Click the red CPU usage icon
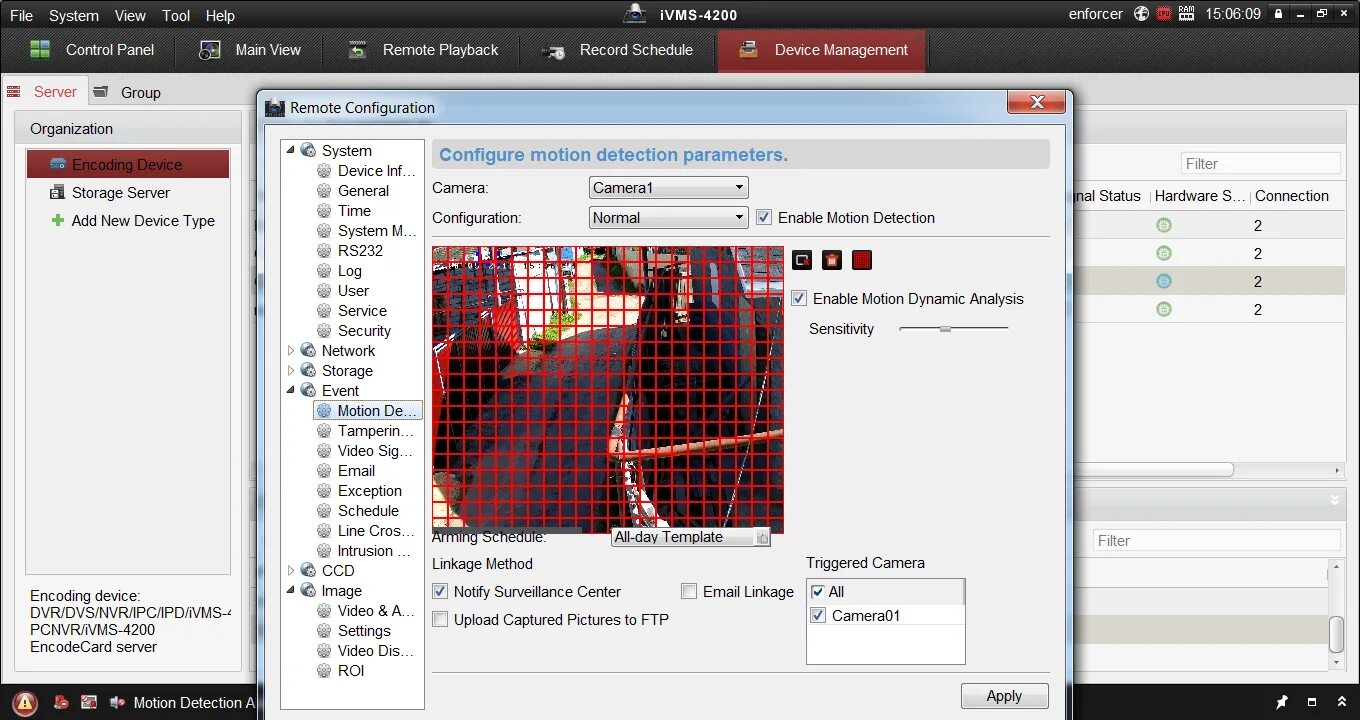This screenshot has height=720, width=1360. tap(1164, 14)
